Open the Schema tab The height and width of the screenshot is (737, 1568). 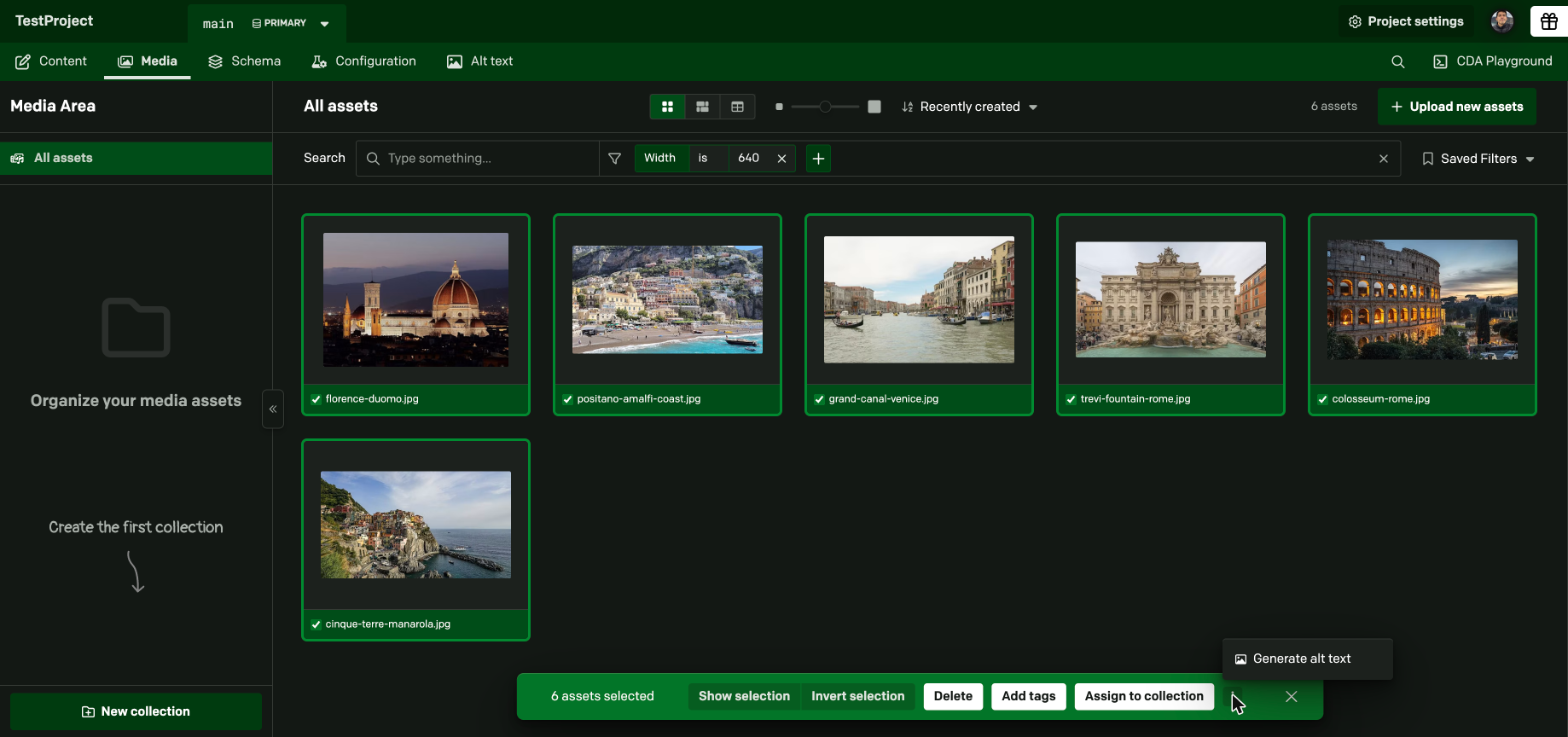point(245,61)
